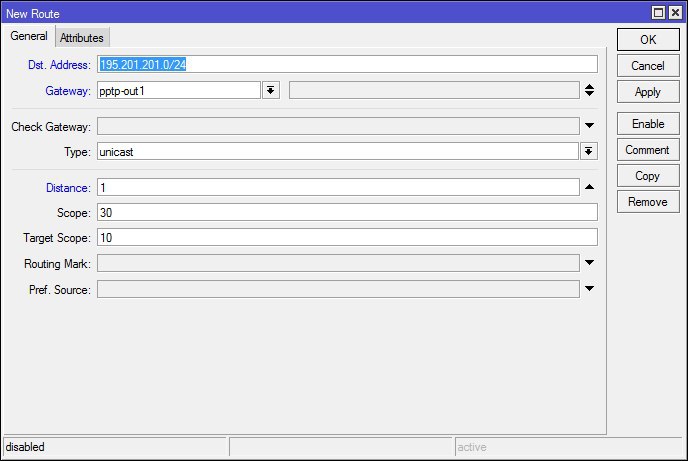Expand the Pref. Source option
The height and width of the screenshot is (461, 688).
[x=589, y=289]
